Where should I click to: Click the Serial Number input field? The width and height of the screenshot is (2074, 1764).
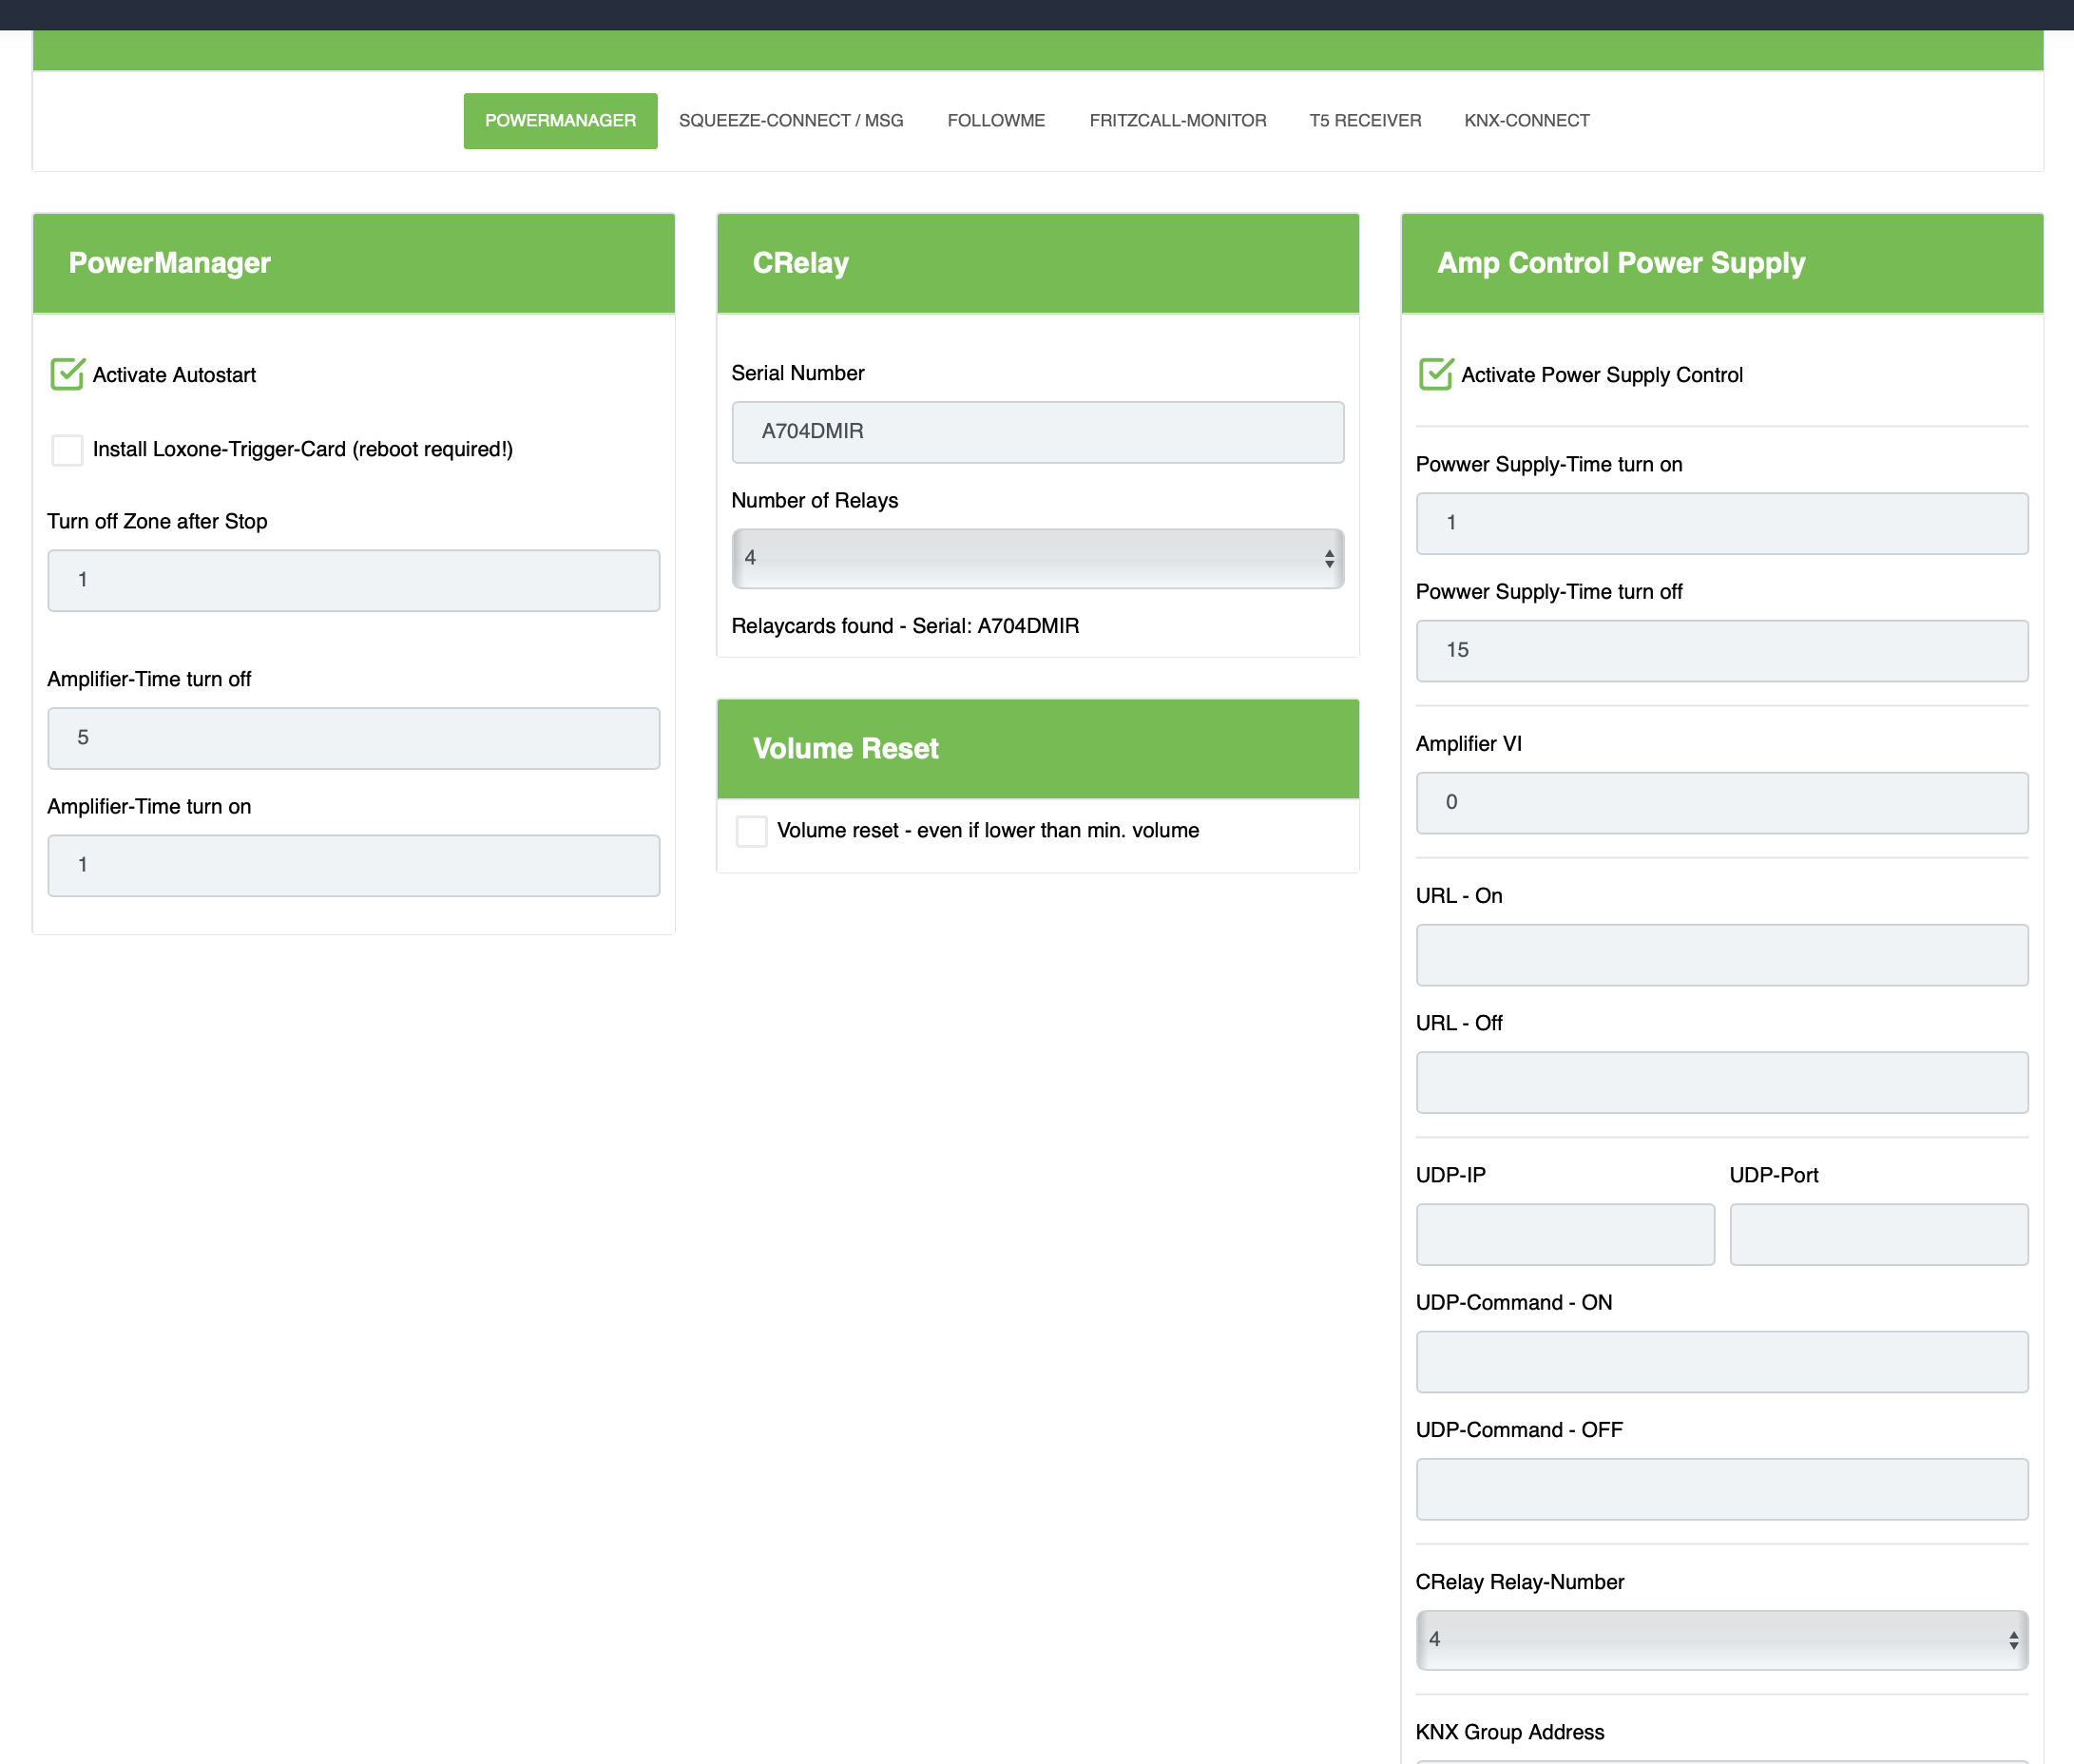[1036, 432]
